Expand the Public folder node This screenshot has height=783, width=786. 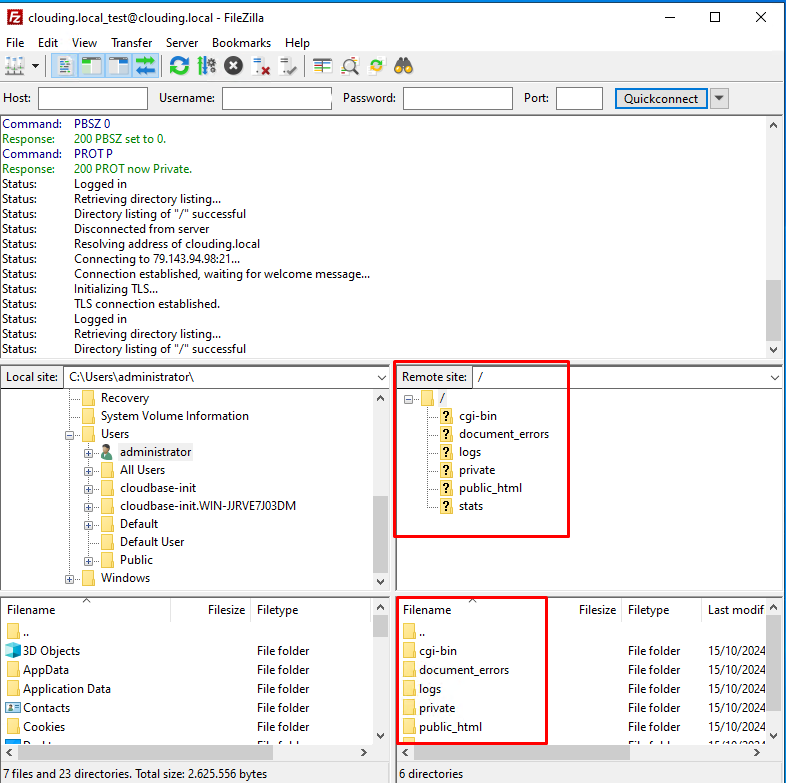pos(88,561)
